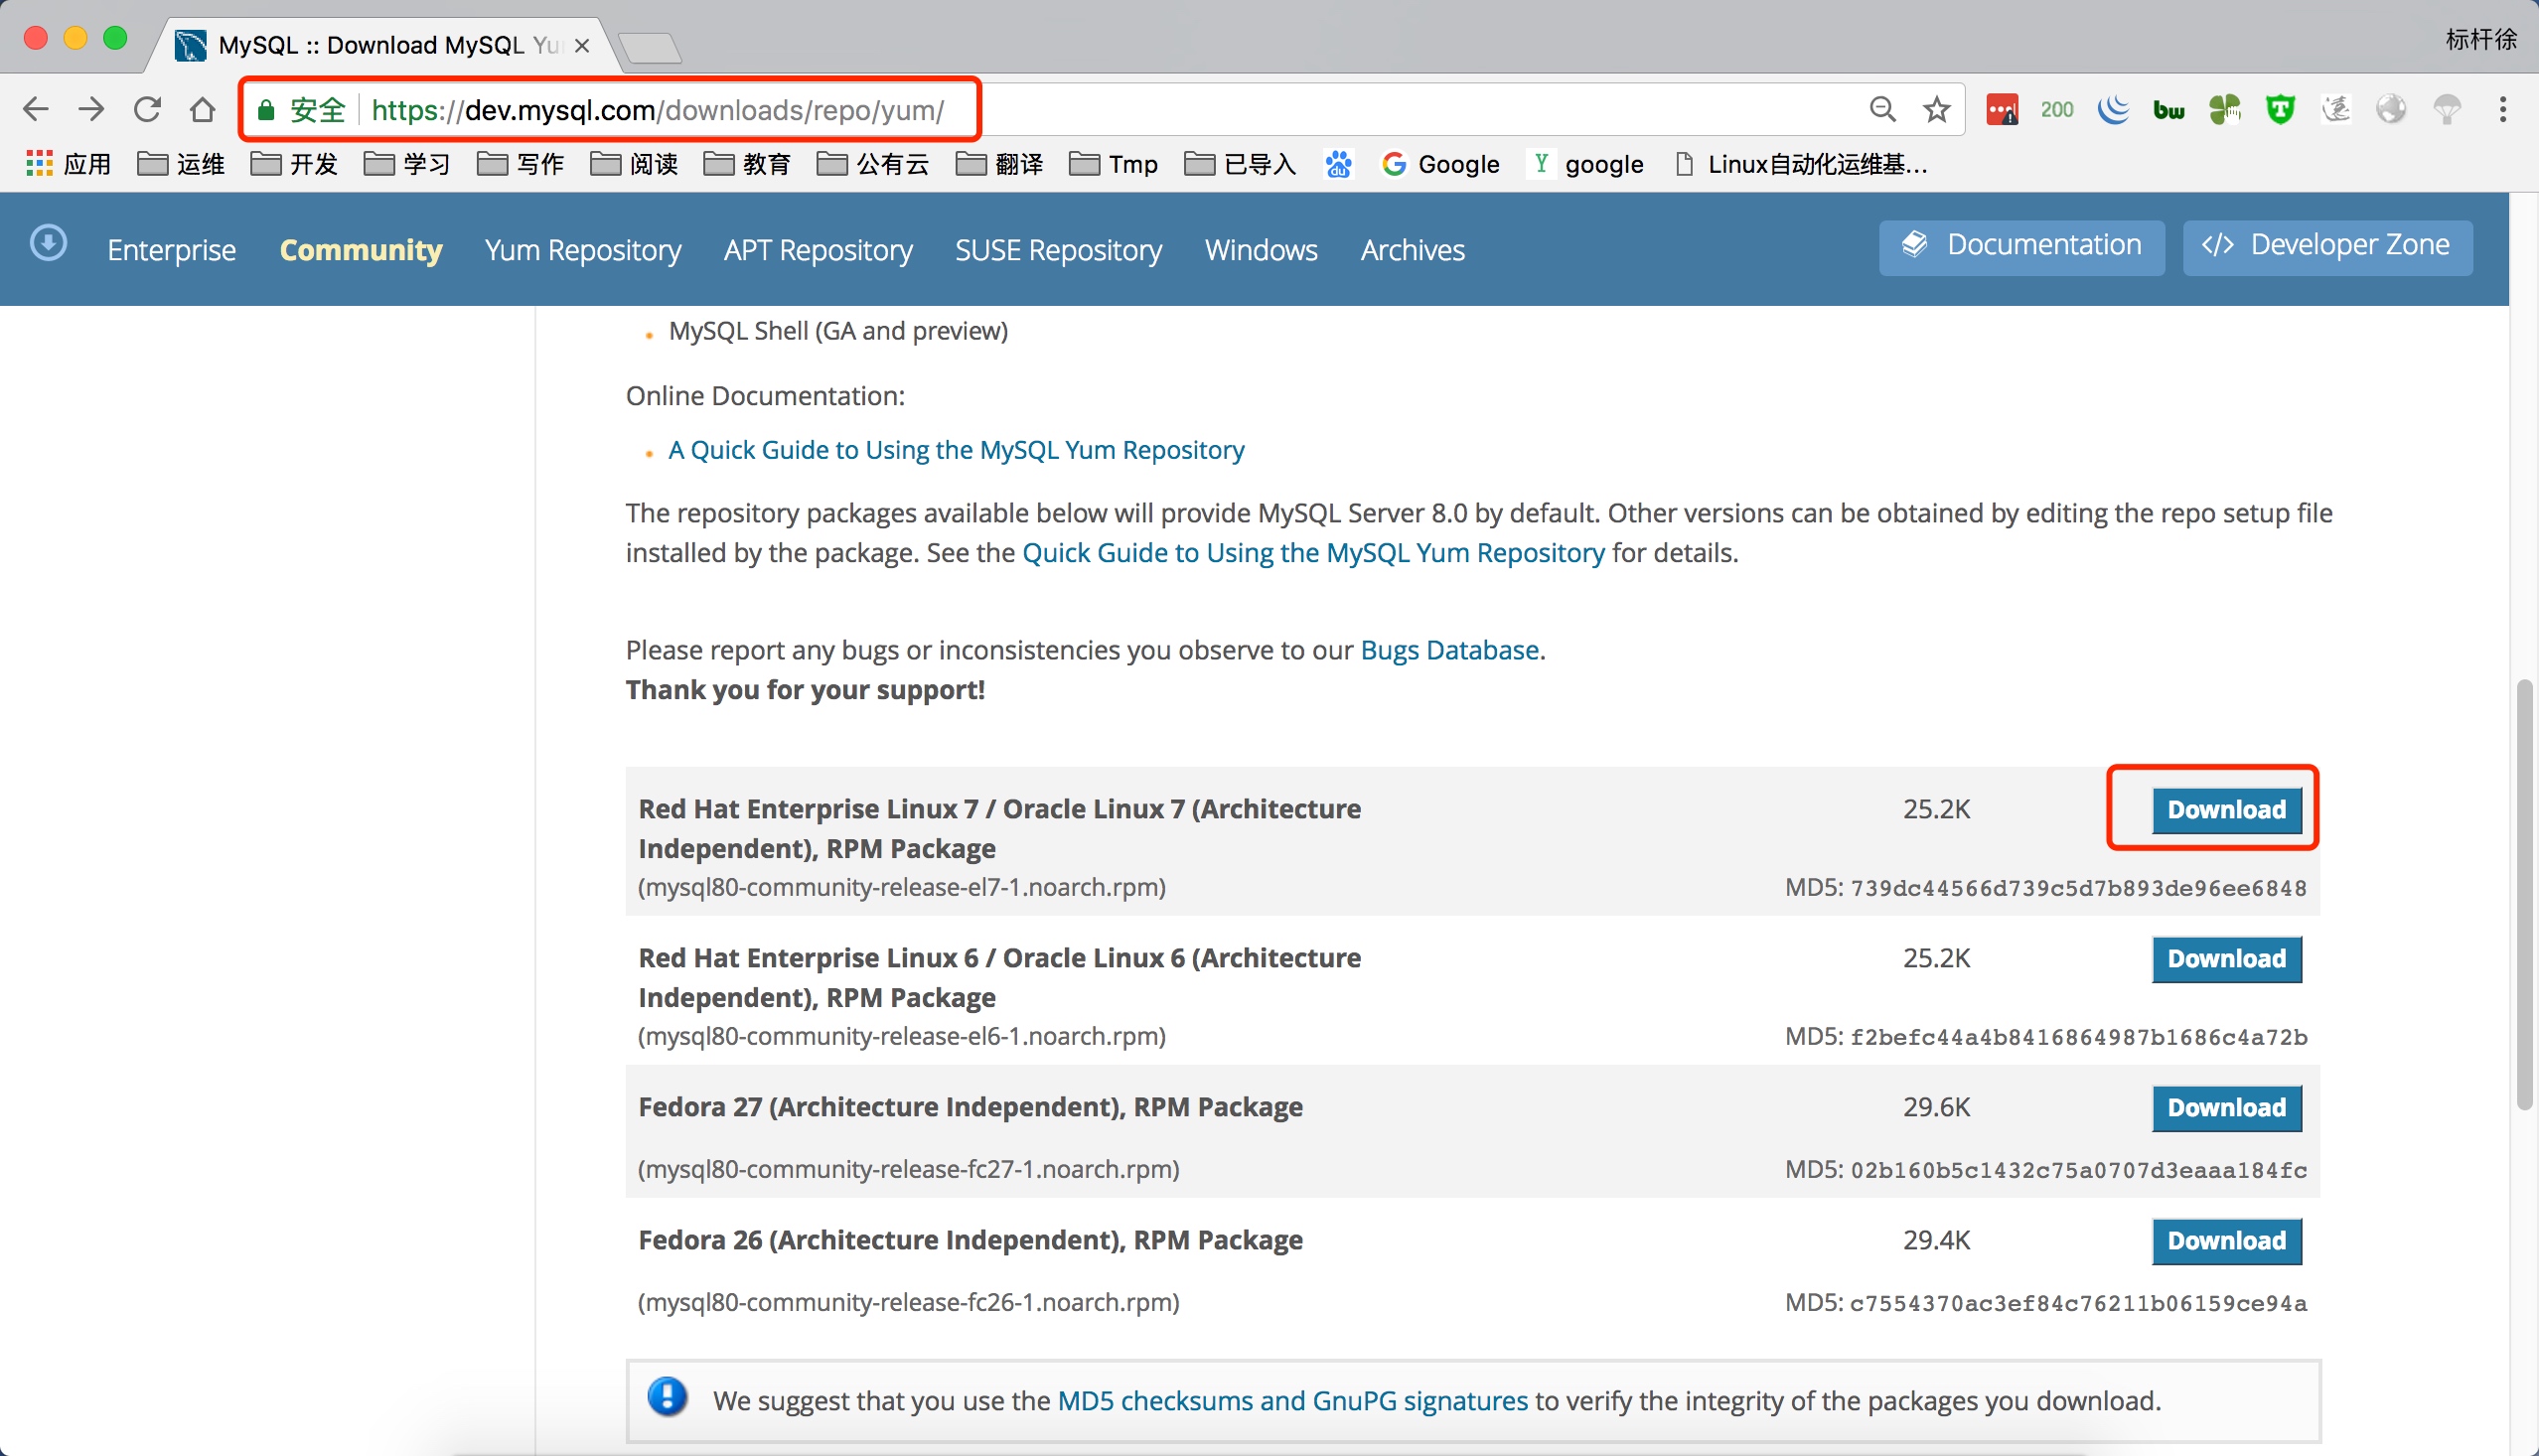Click the browser forward arrow
Screen dimensions: 2539x1456
point(91,109)
